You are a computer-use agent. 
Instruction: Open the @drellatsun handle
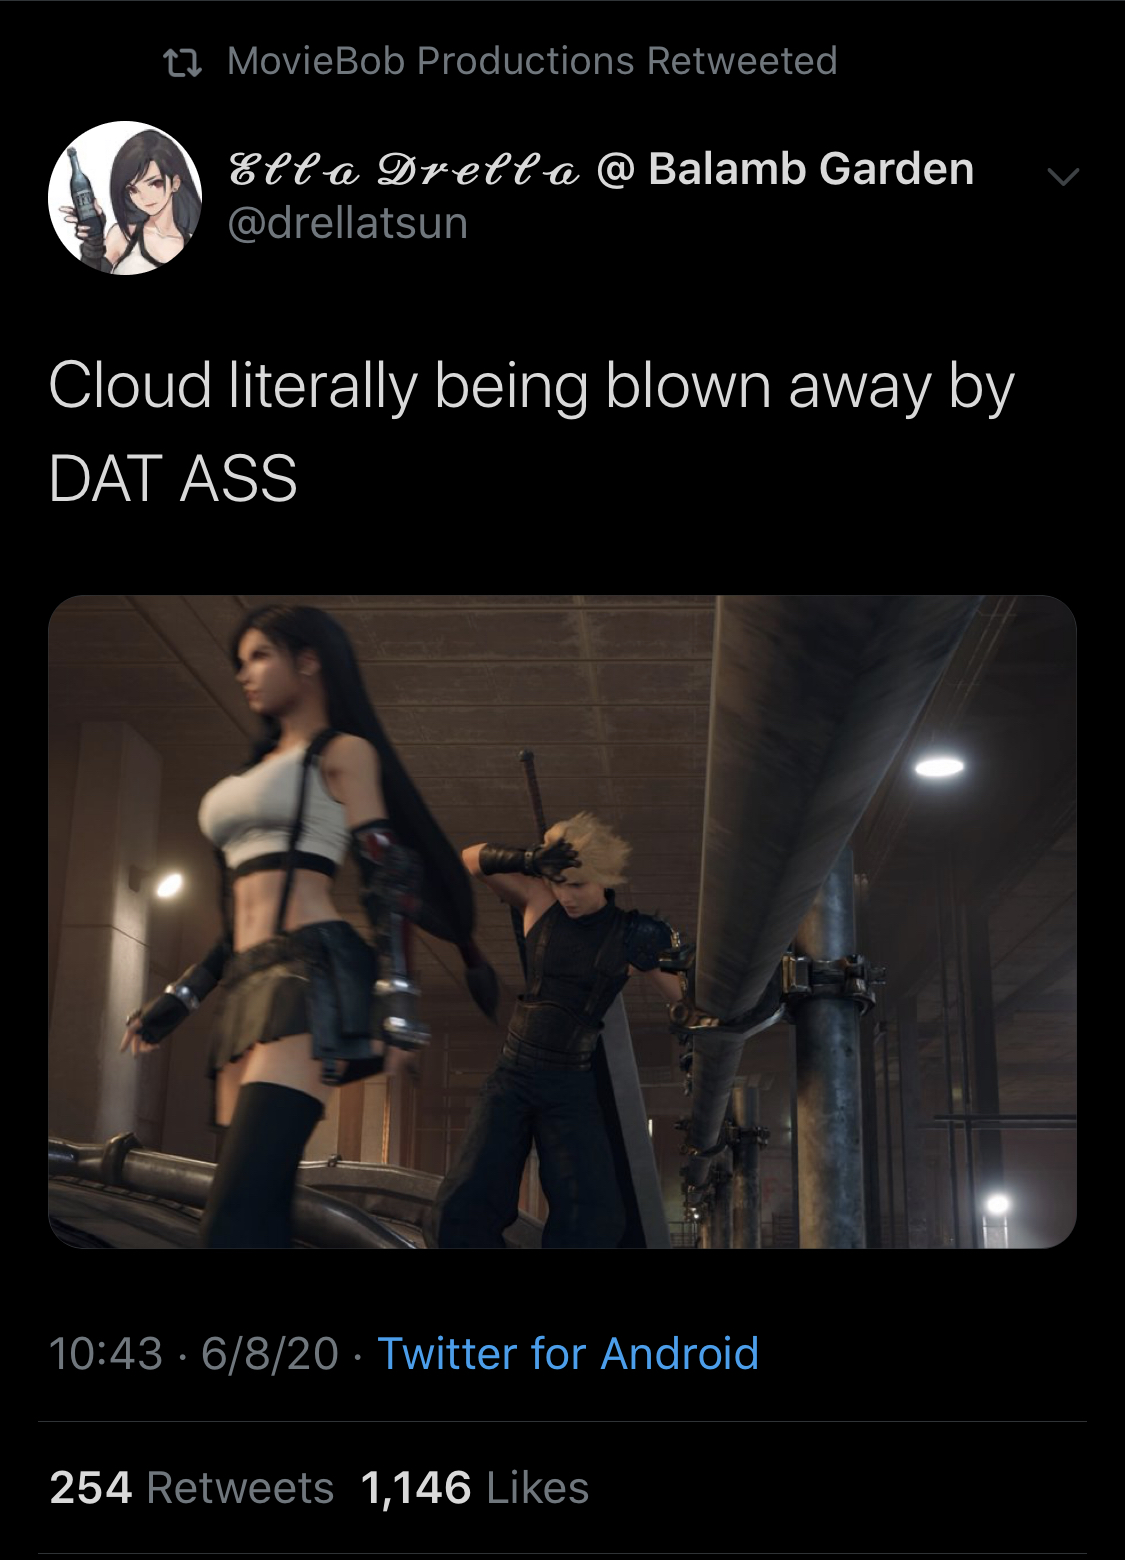(x=348, y=222)
